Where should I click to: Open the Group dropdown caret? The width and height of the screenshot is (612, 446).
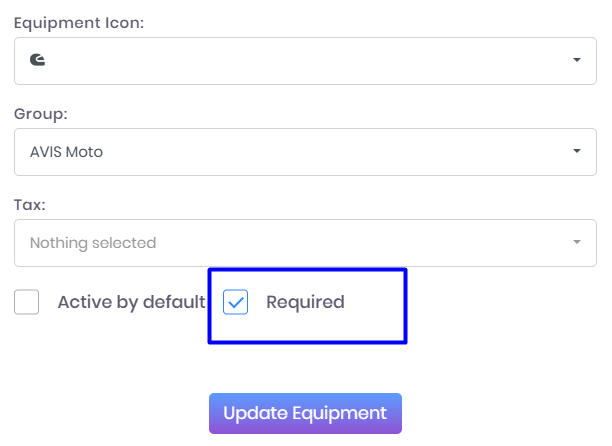tap(576, 152)
